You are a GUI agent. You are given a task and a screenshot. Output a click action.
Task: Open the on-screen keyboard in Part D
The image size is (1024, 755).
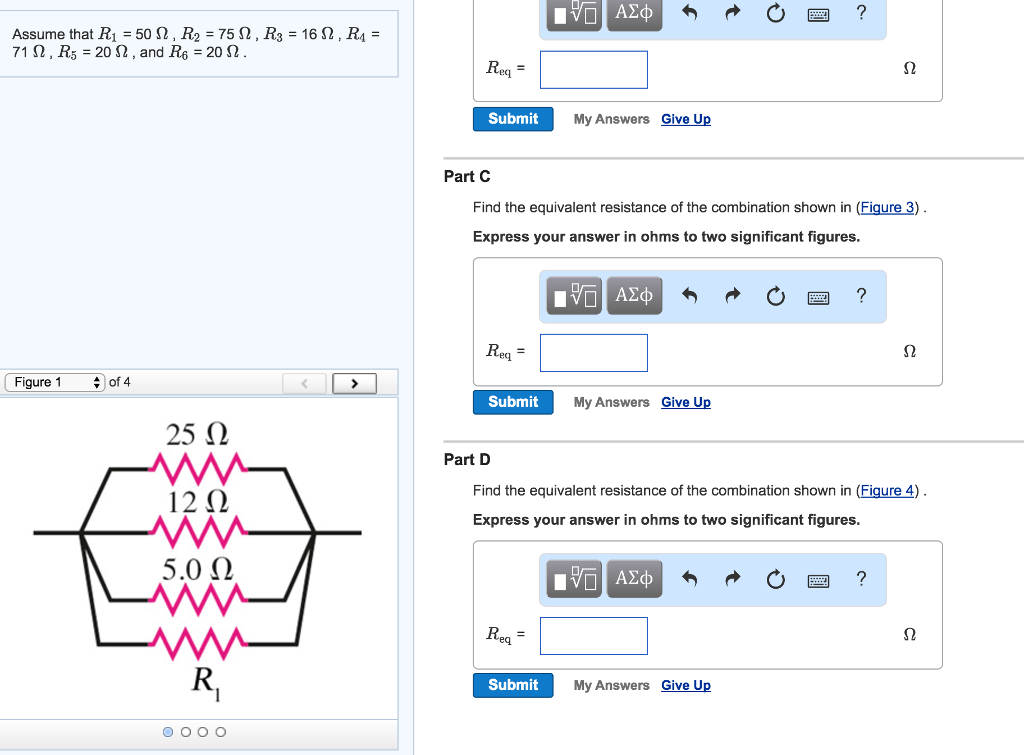pyautogui.click(x=818, y=579)
